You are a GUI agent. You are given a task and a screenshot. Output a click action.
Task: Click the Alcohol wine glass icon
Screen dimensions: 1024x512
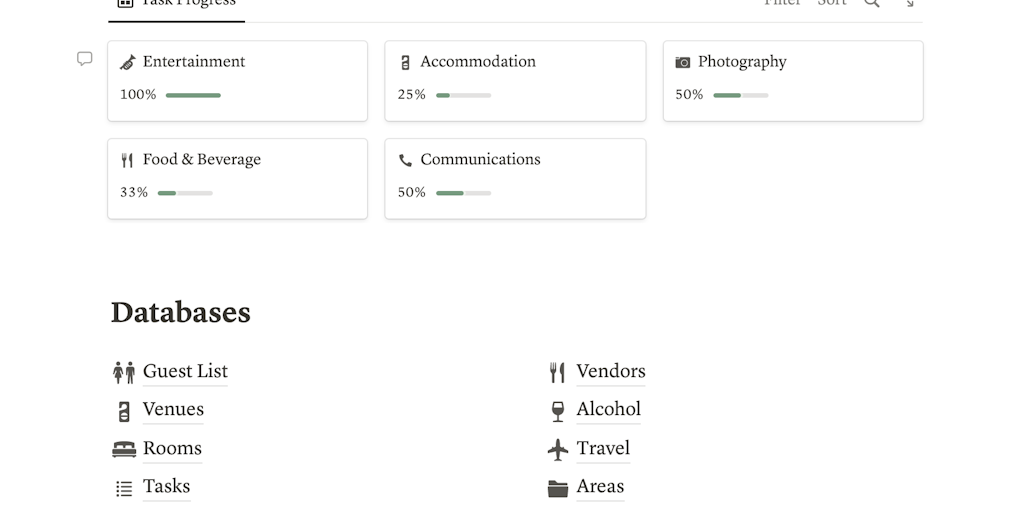(x=558, y=410)
